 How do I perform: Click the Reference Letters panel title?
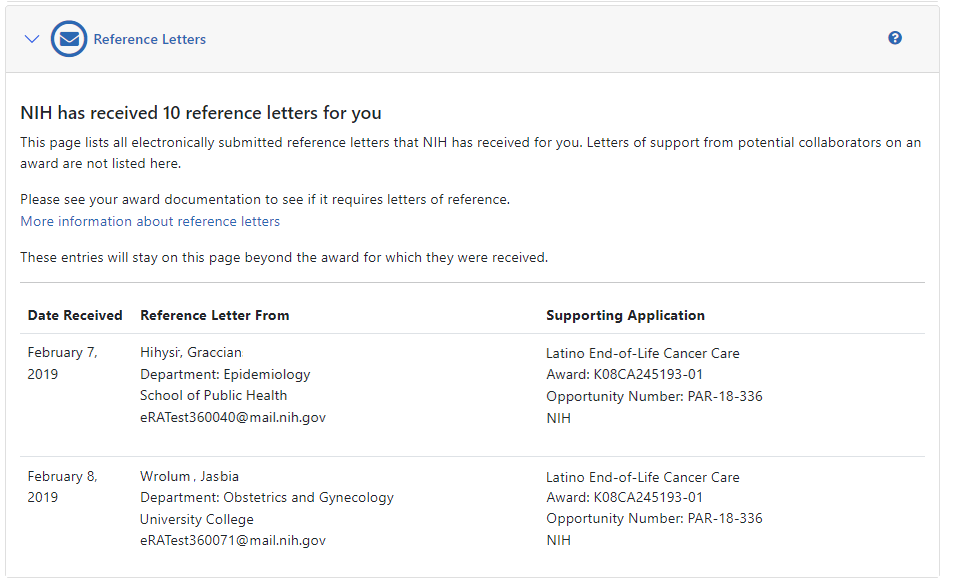149,40
